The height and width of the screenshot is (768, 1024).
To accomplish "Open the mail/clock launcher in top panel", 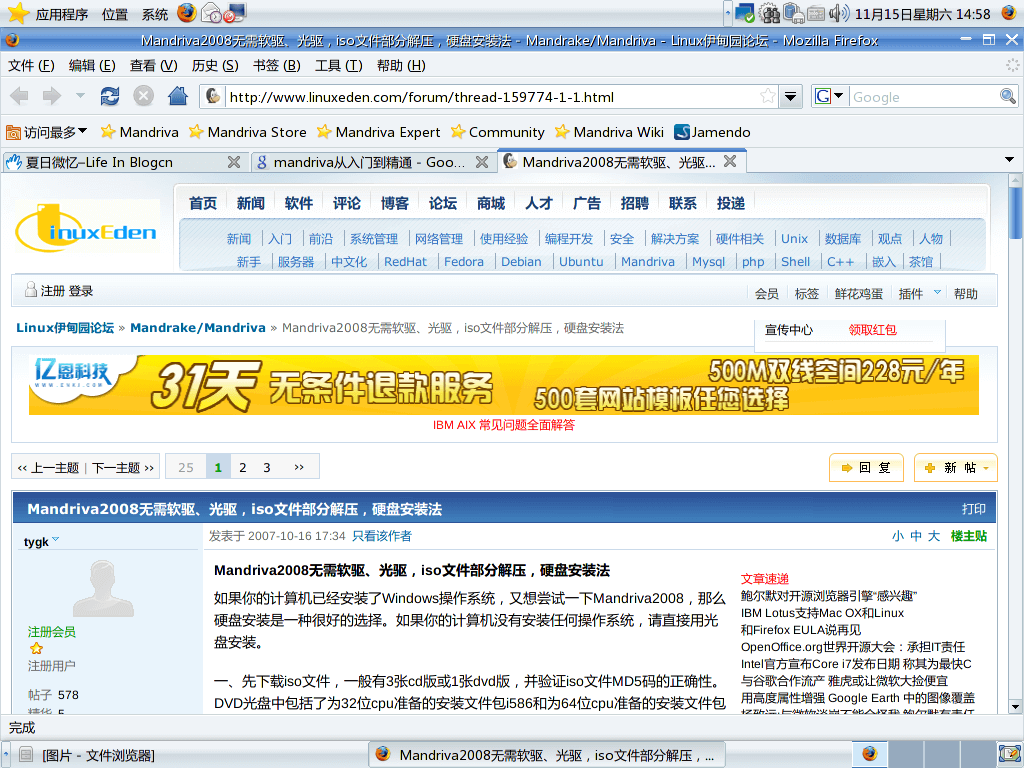I will 211,13.
